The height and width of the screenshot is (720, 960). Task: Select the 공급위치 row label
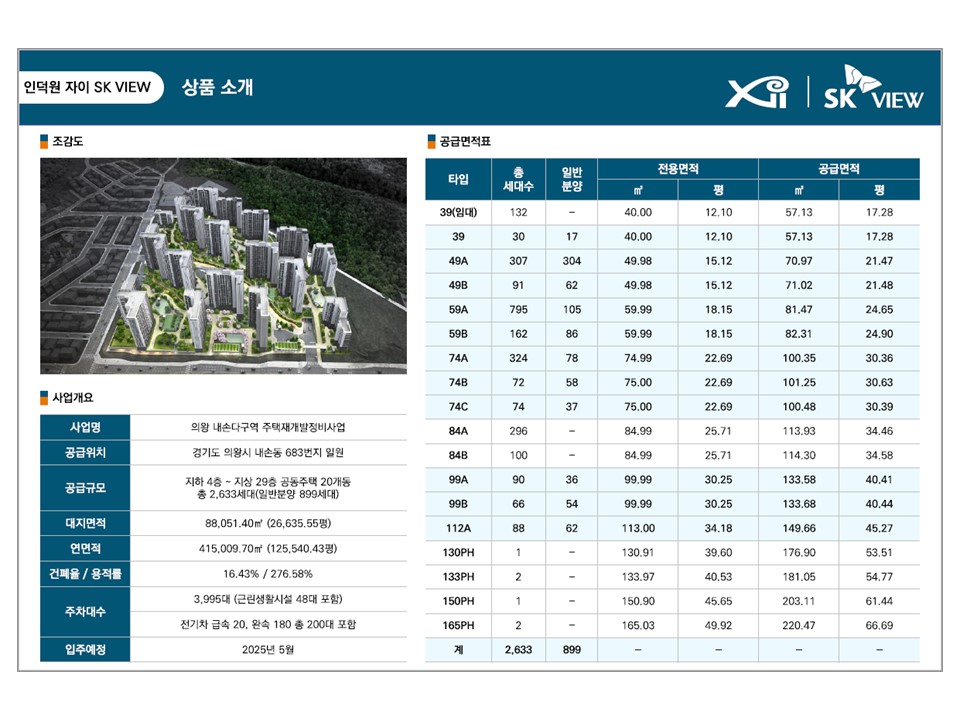pos(85,452)
